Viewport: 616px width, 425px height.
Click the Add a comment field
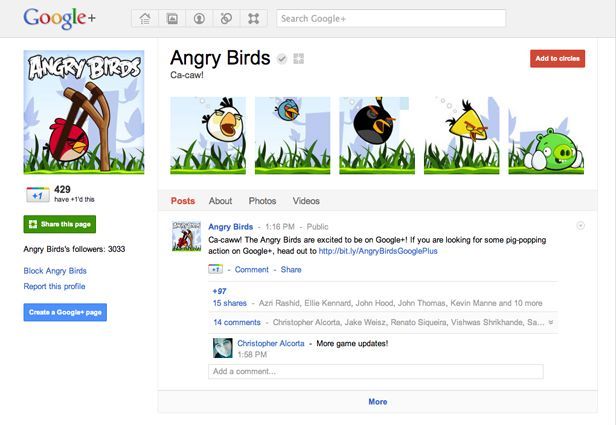pos(375,371)
